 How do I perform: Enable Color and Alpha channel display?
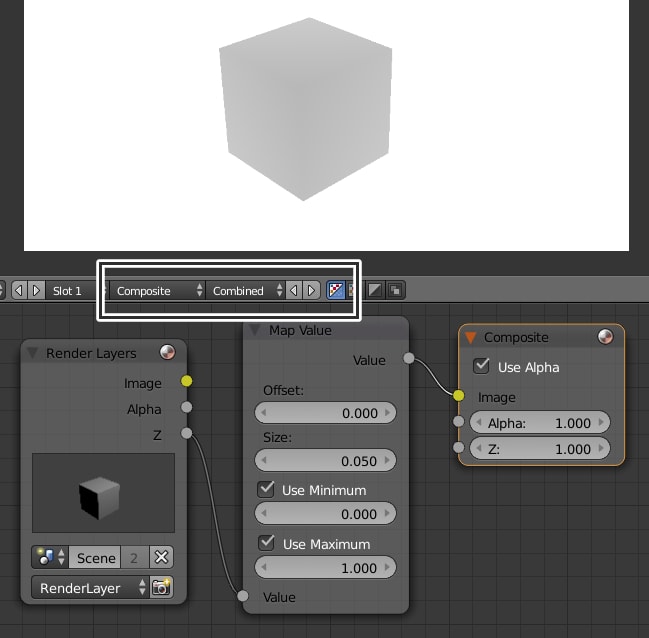point(336,290)
